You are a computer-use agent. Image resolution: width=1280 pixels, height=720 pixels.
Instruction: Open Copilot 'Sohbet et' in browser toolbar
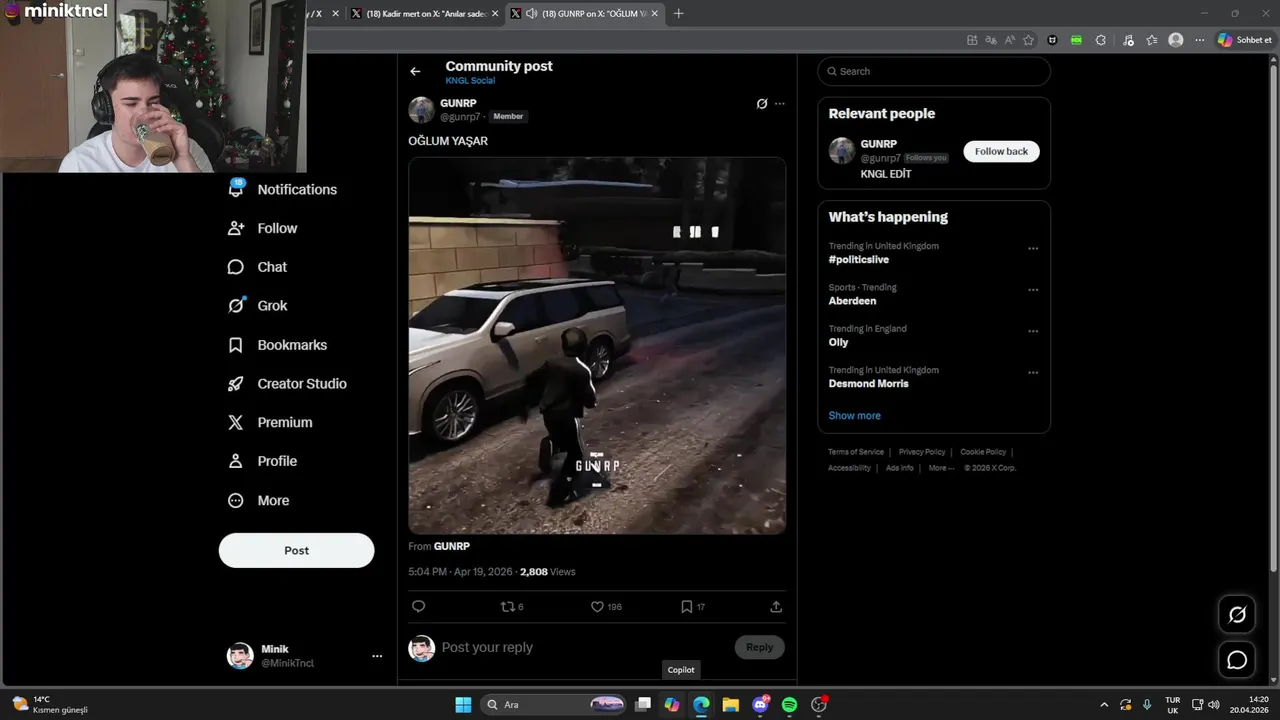pos(1245,40)
